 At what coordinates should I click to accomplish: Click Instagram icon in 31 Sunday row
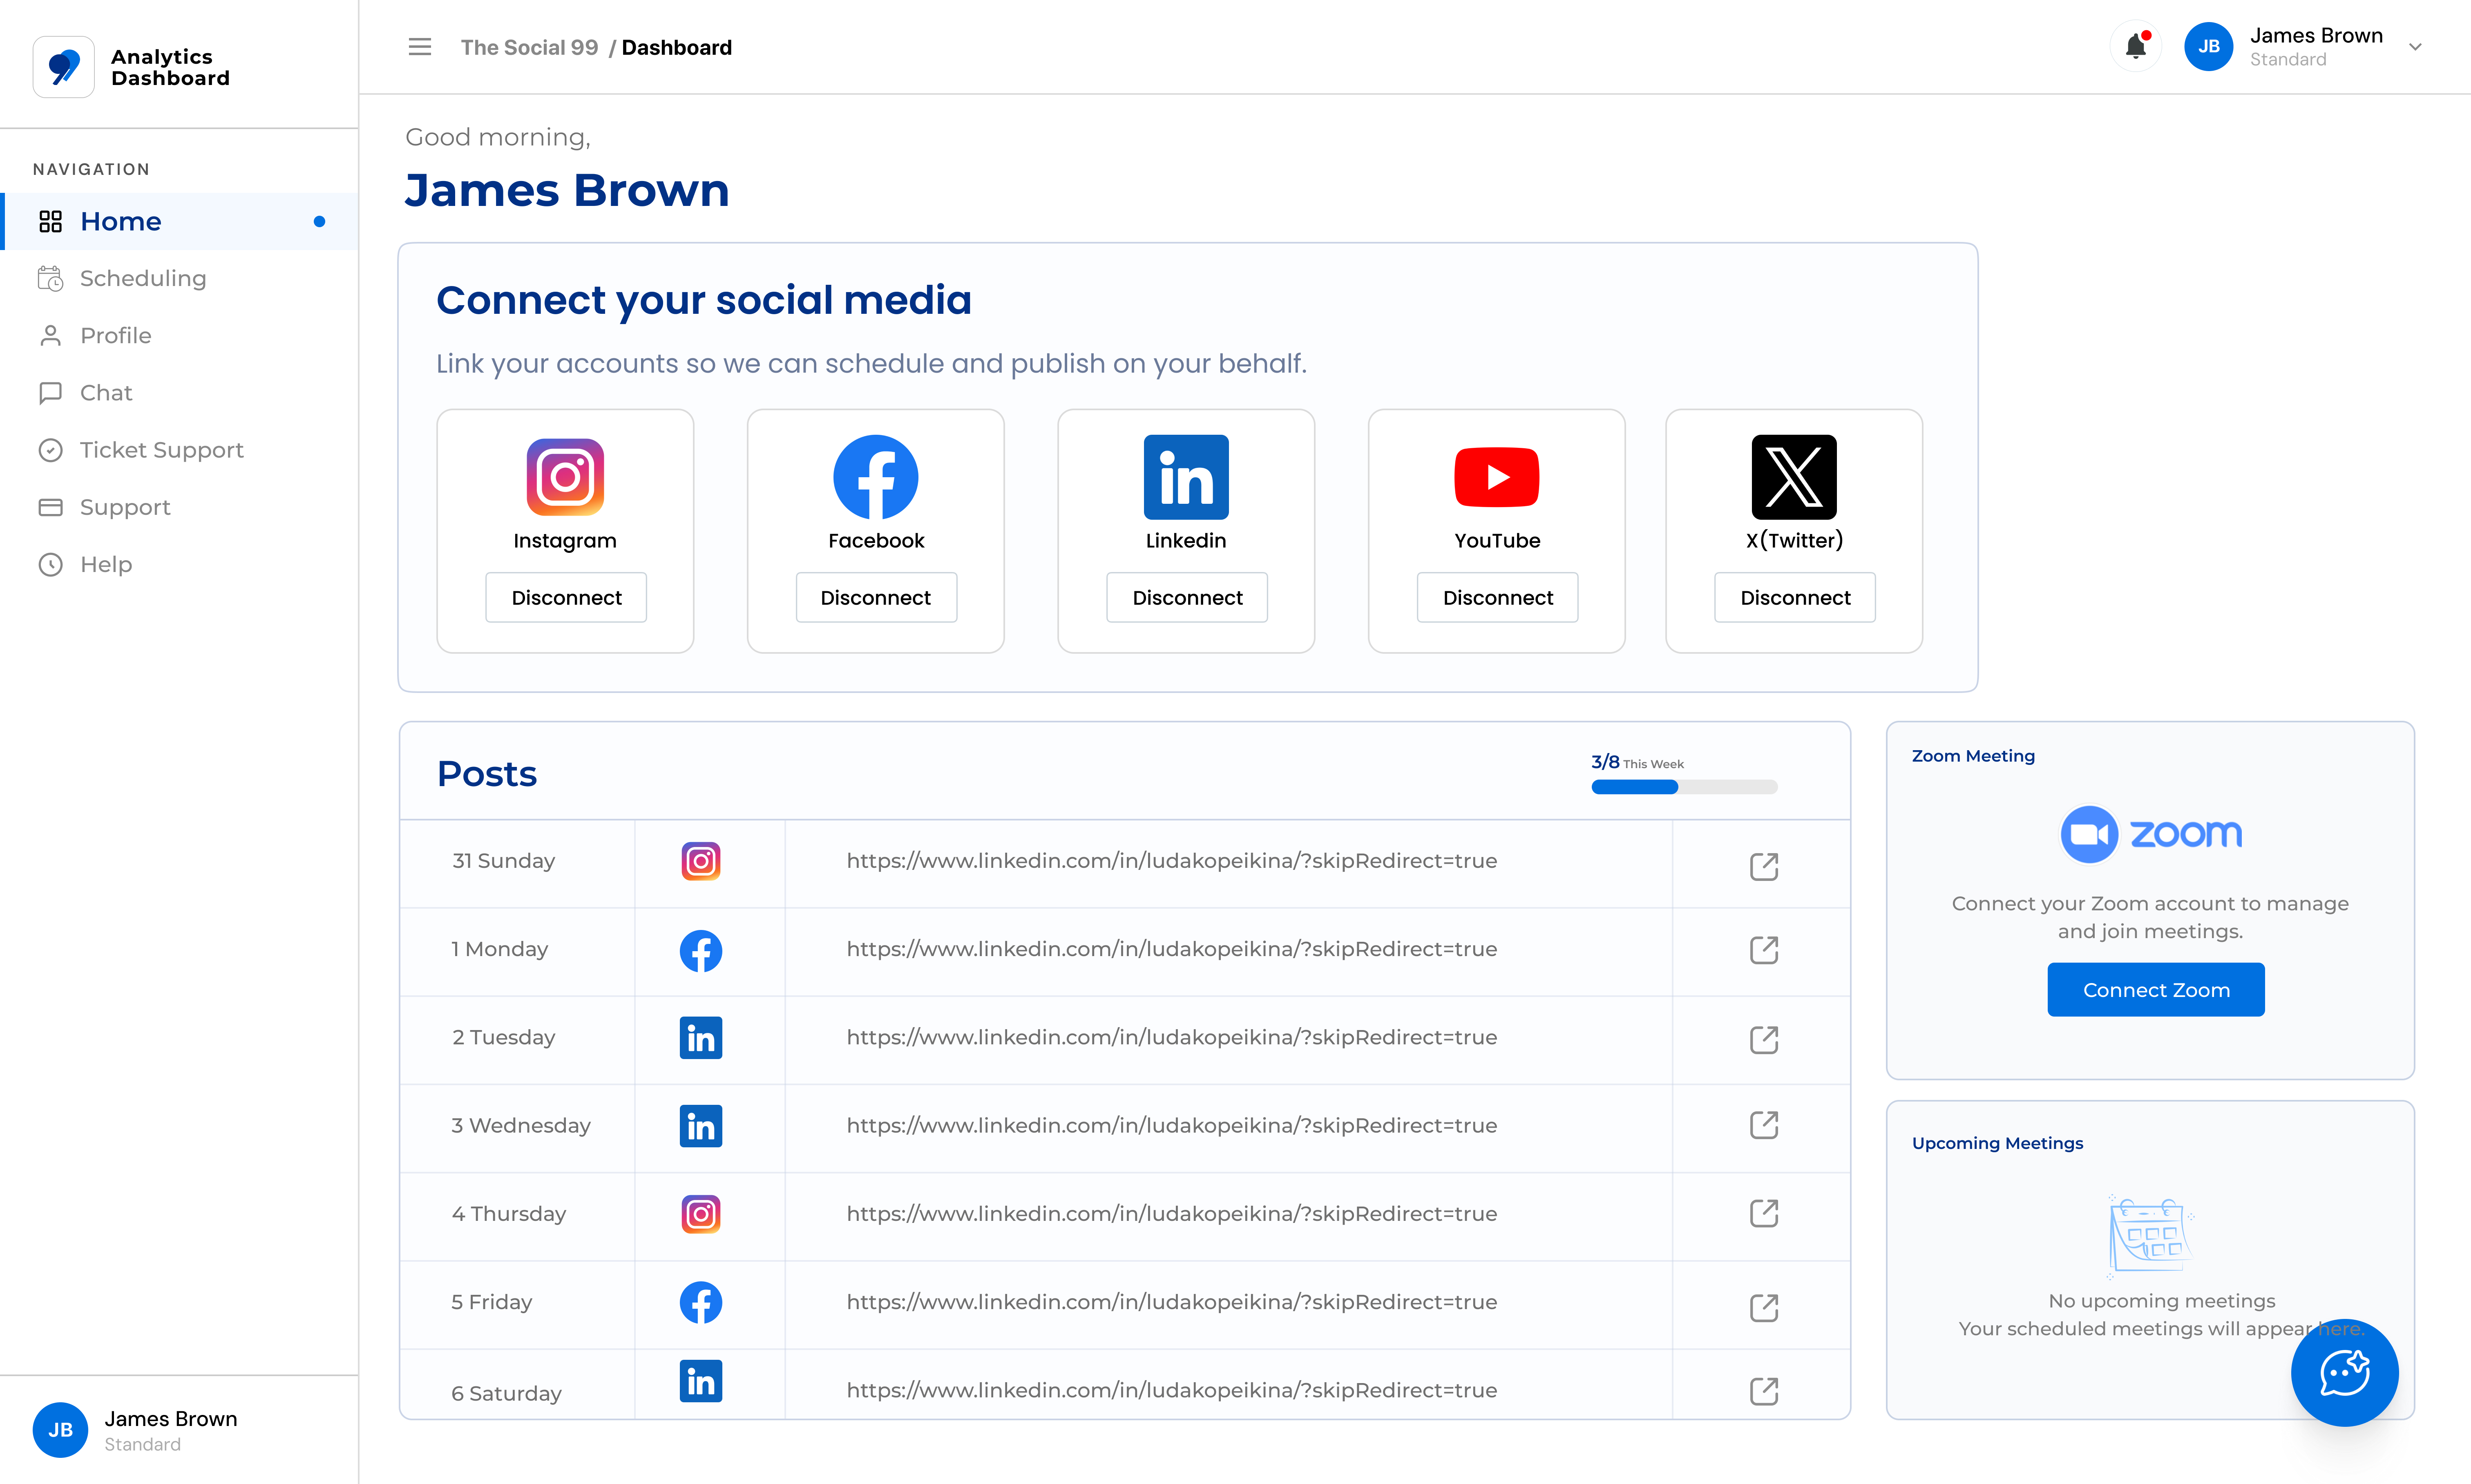[x=701, y=861]
